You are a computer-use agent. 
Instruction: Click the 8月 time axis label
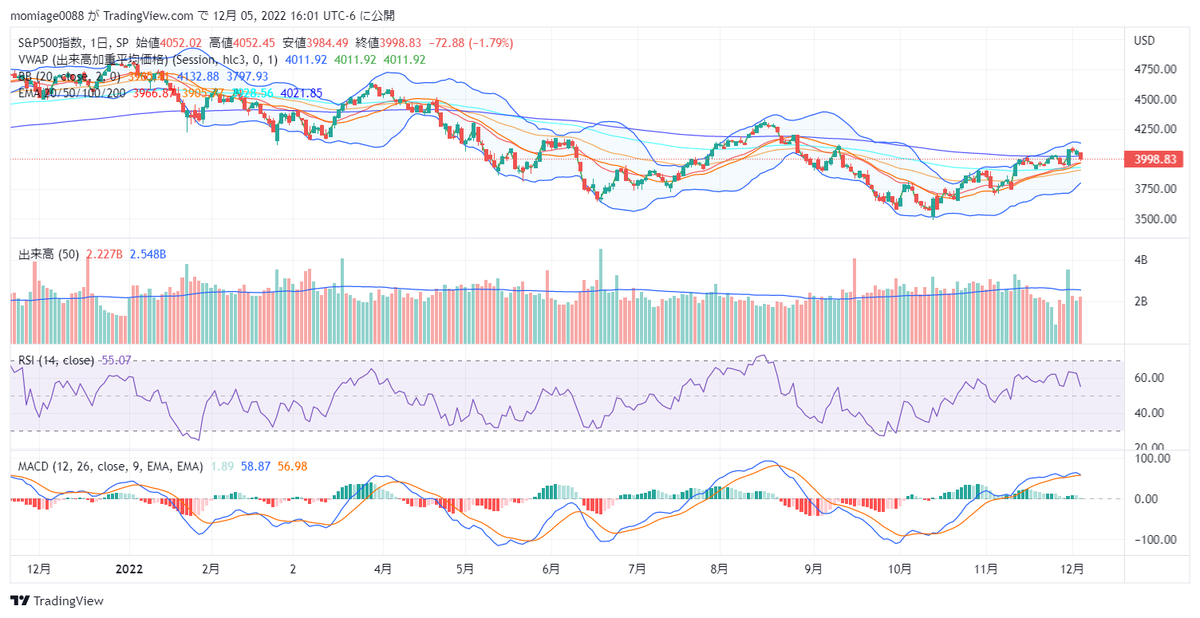click(x=720, y=569)
